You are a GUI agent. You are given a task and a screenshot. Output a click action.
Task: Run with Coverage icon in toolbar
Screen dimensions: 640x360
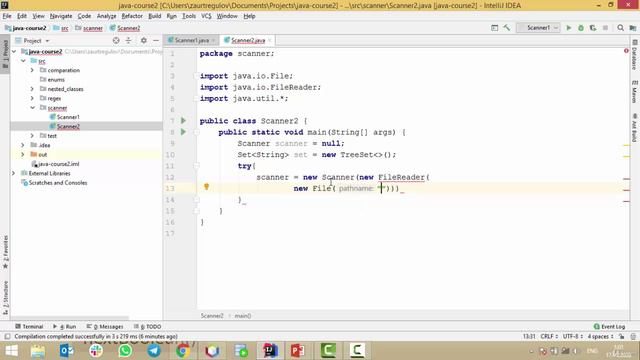[593, 28]
